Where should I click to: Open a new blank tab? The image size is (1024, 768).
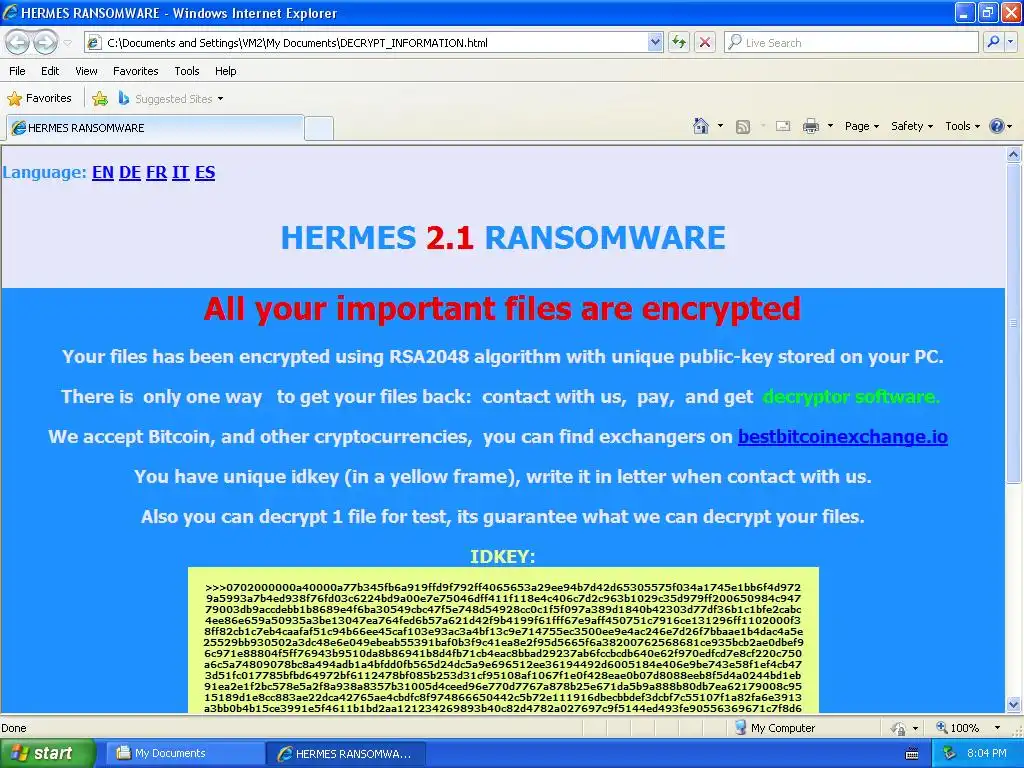[x=319, y=128]
